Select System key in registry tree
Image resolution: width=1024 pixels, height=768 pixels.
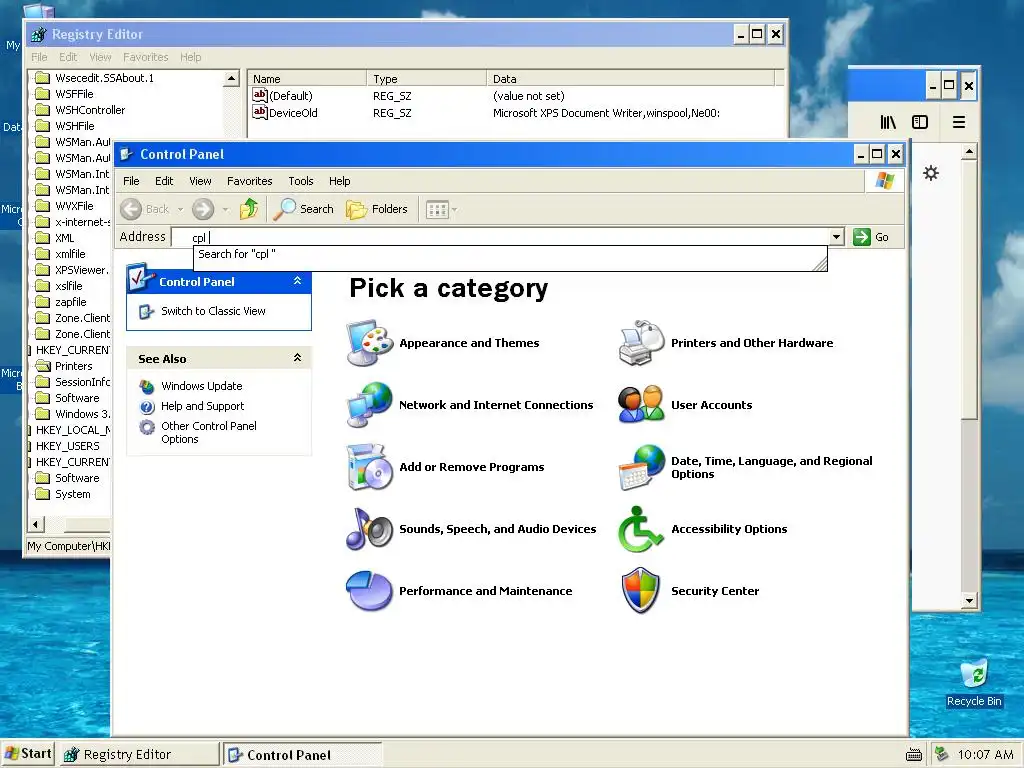[72, 494]
